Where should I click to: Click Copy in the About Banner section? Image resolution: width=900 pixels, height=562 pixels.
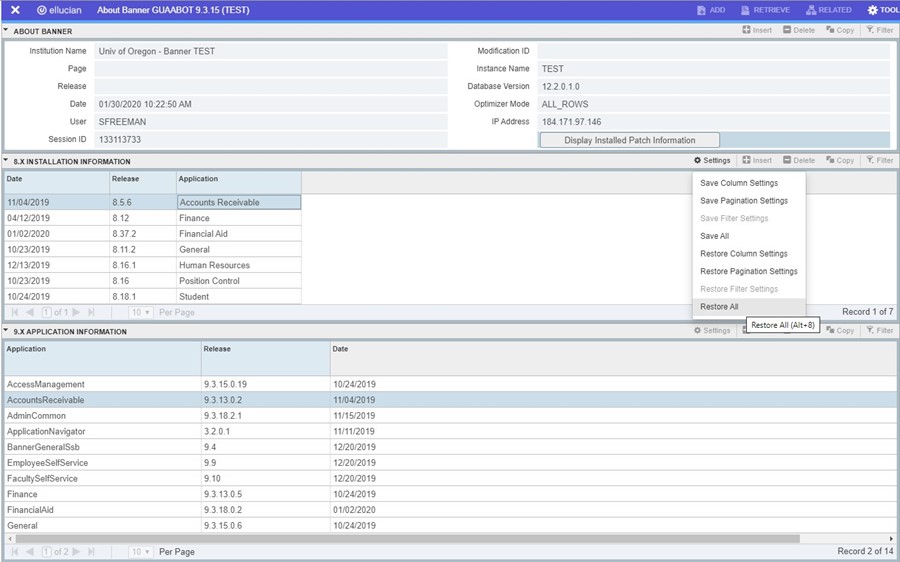click(840, 30)
